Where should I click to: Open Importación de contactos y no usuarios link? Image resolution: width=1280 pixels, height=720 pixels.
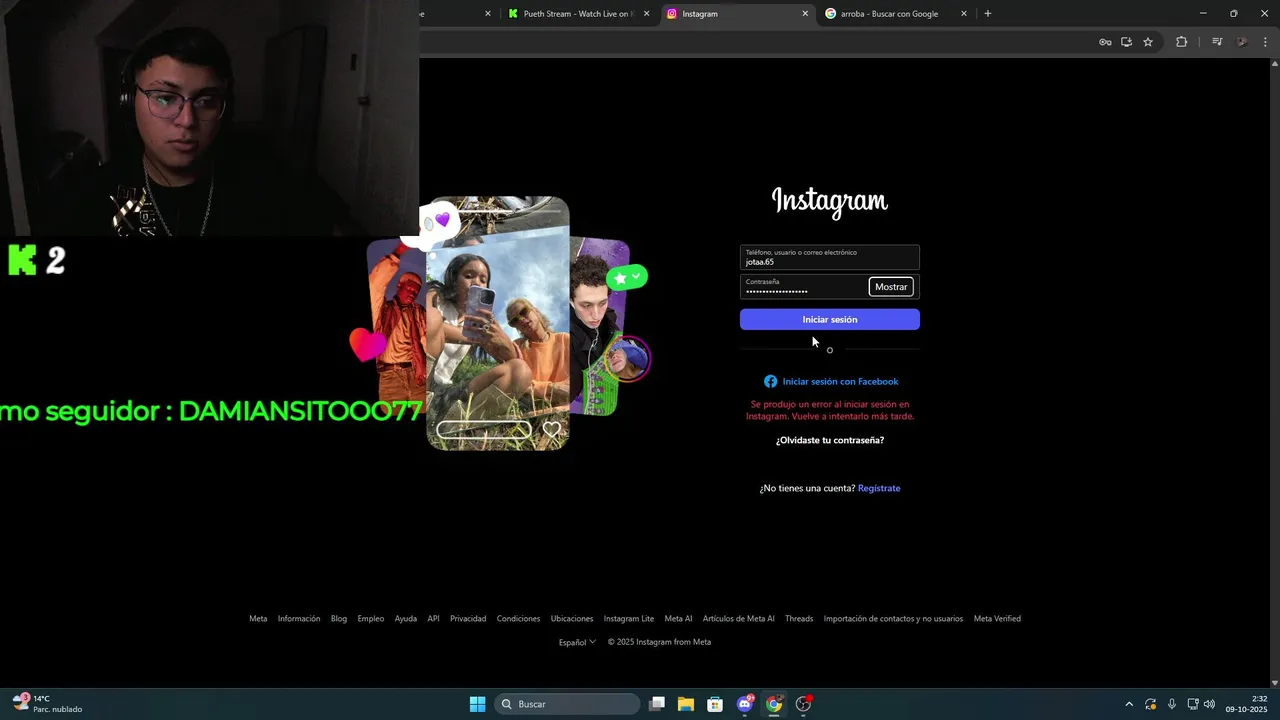click(x=893, y=618)
